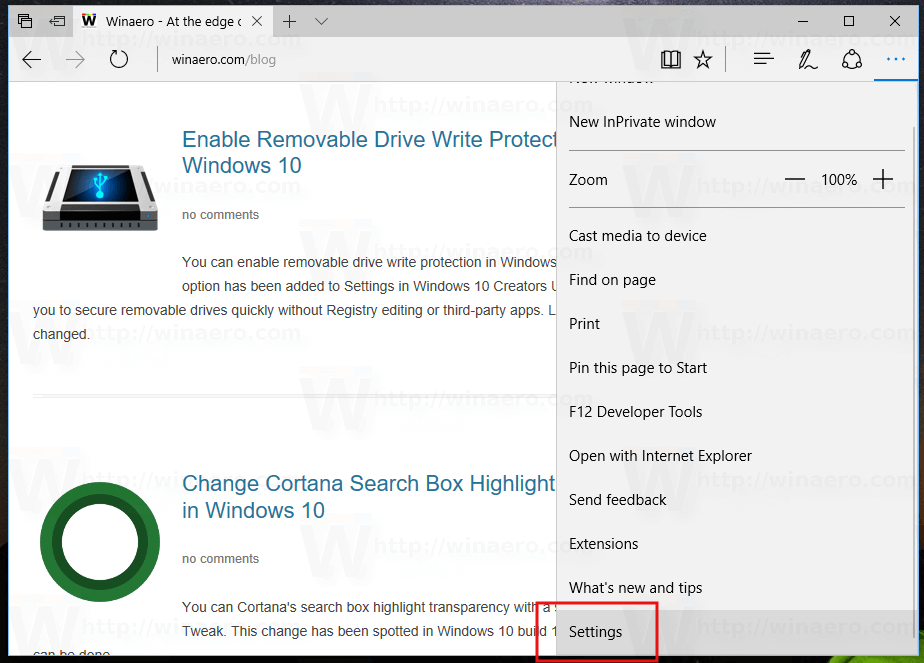Viewport: 924px width, 663px height.
Task: Refresh the winaero.com/blog page
Action: (118, 59)
